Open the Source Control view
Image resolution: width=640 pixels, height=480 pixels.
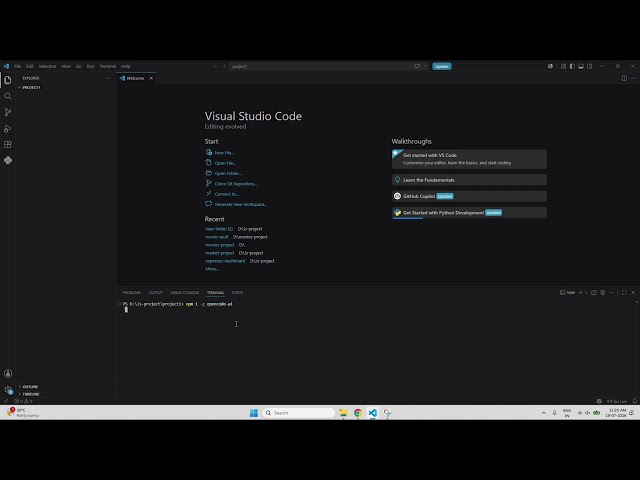point(8,112)
